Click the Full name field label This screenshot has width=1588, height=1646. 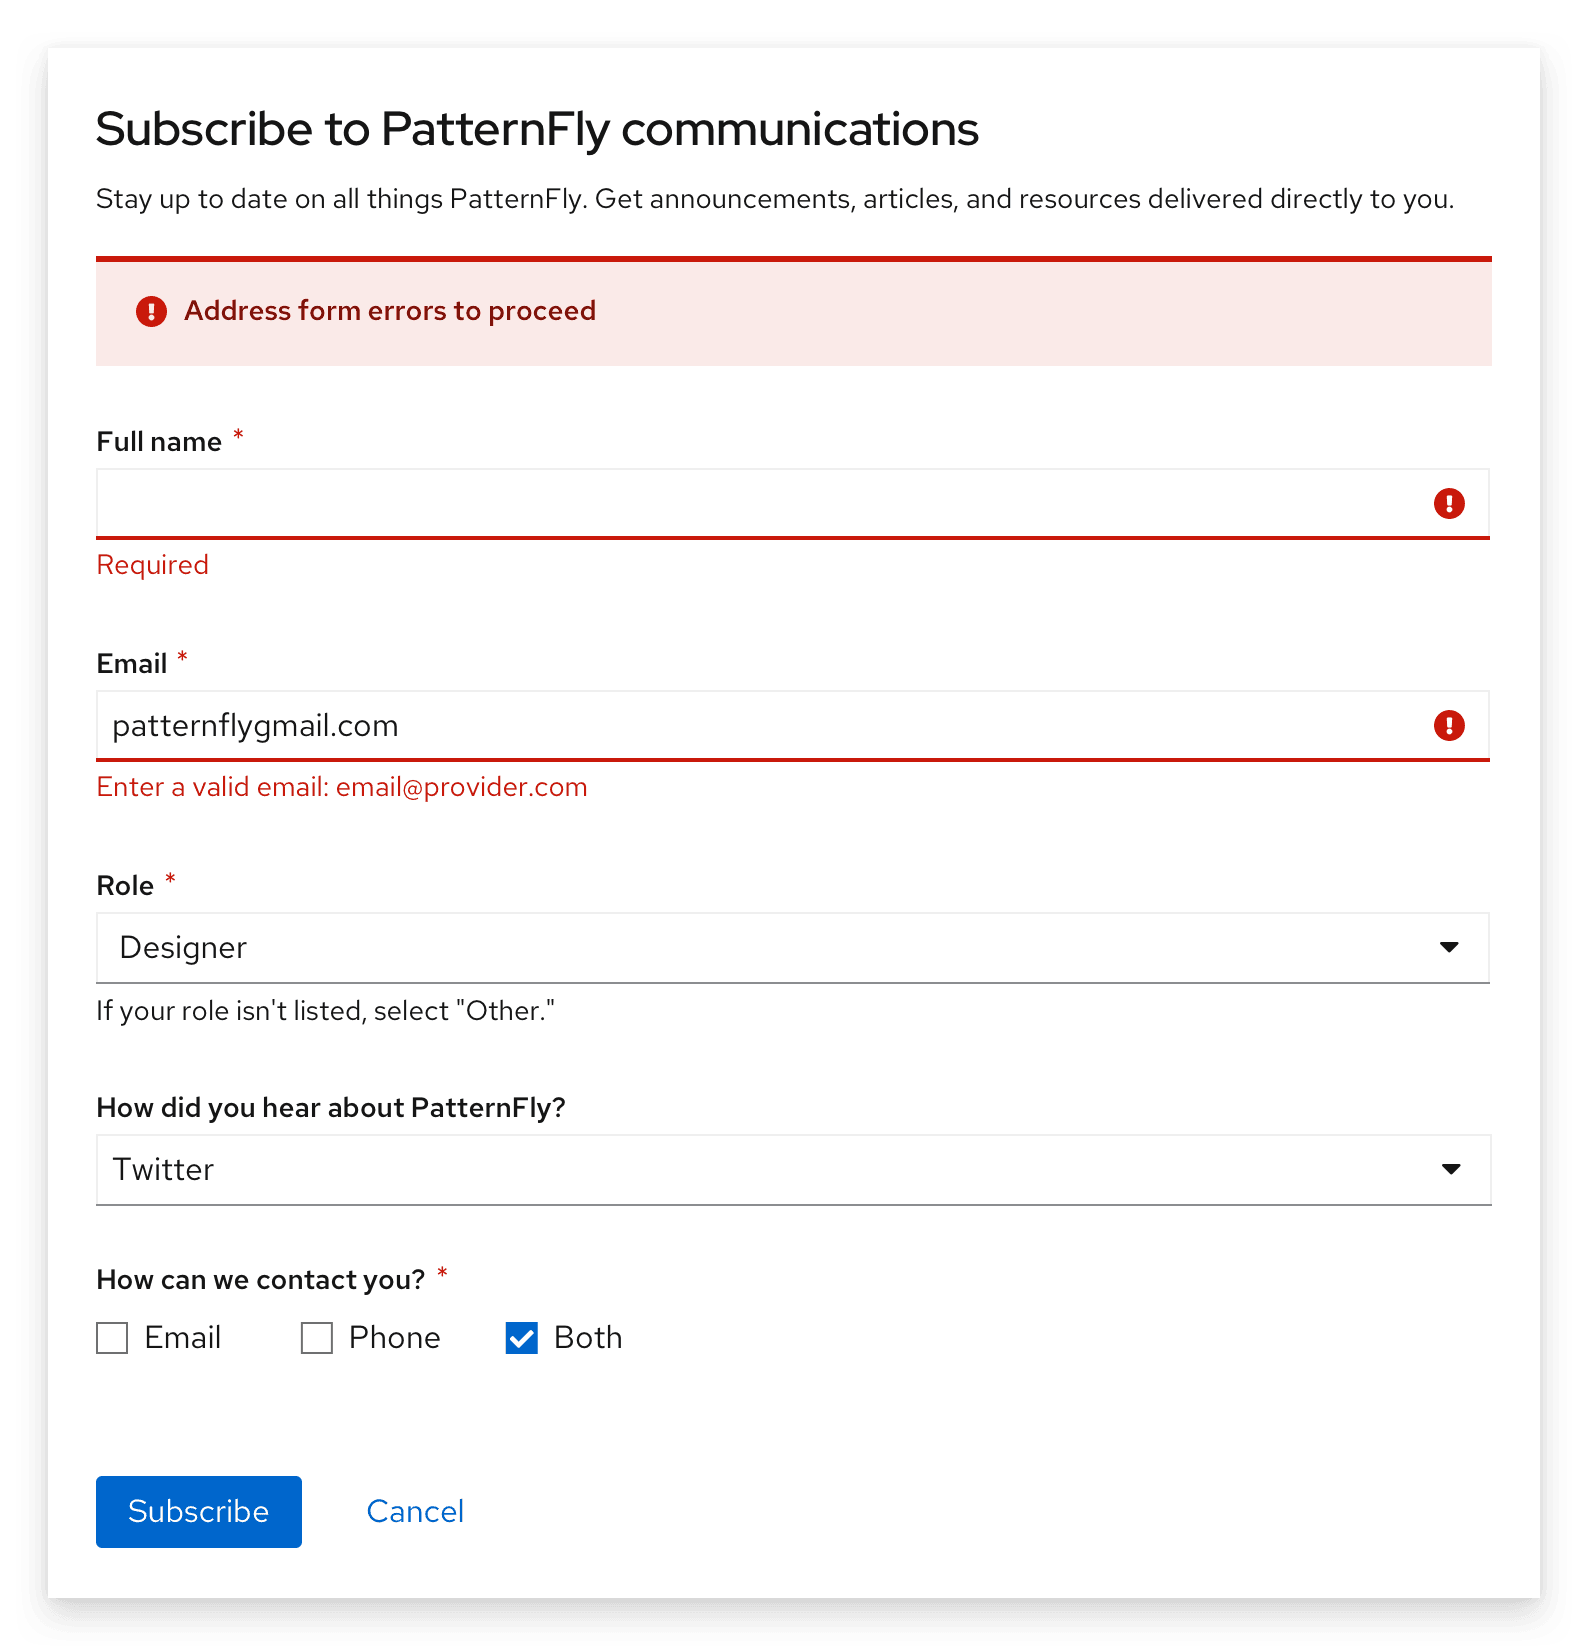(x=159, y=442)
